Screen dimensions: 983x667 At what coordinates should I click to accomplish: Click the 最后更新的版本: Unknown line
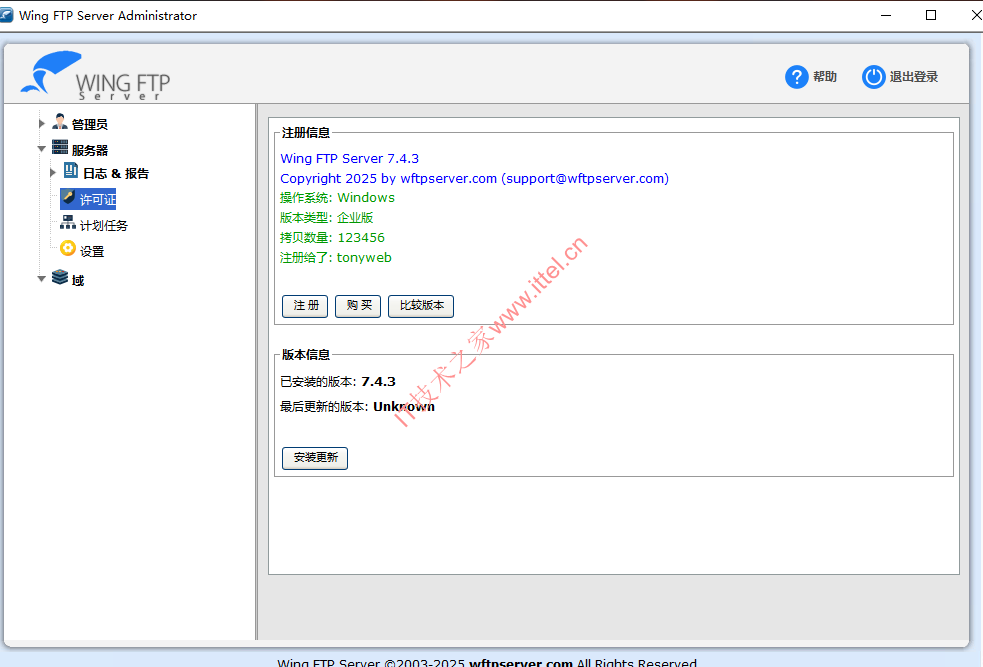357,407
